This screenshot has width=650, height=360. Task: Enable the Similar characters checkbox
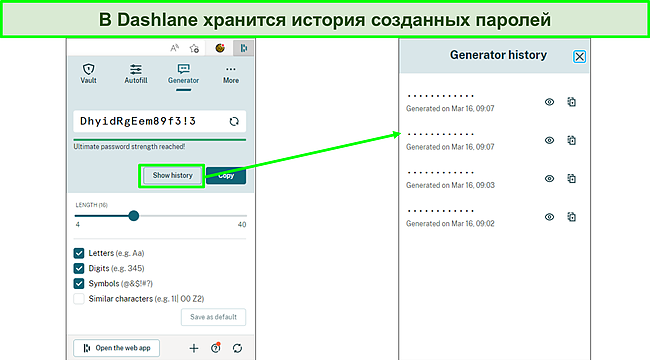coord(79,299)
